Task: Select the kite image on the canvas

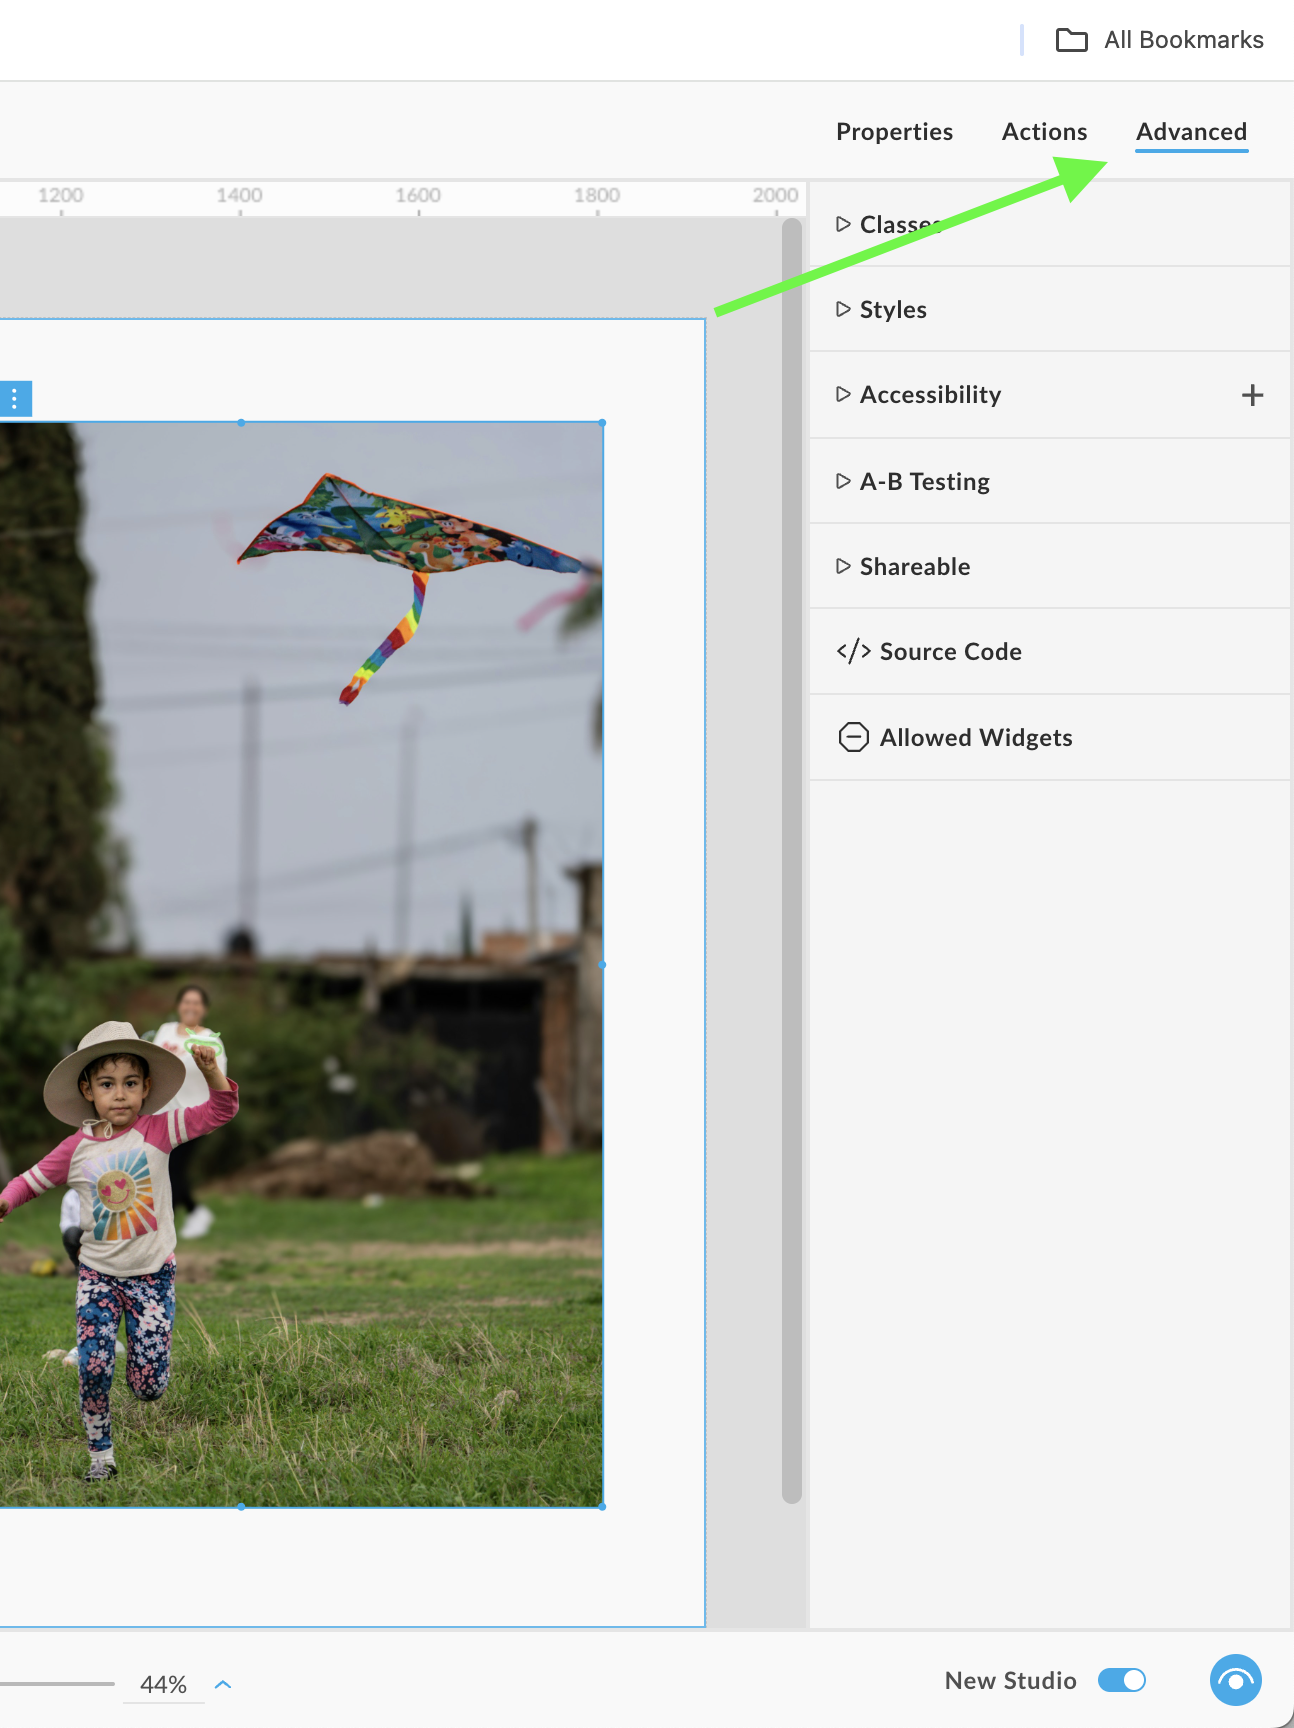Action: [x=300, y=964]
